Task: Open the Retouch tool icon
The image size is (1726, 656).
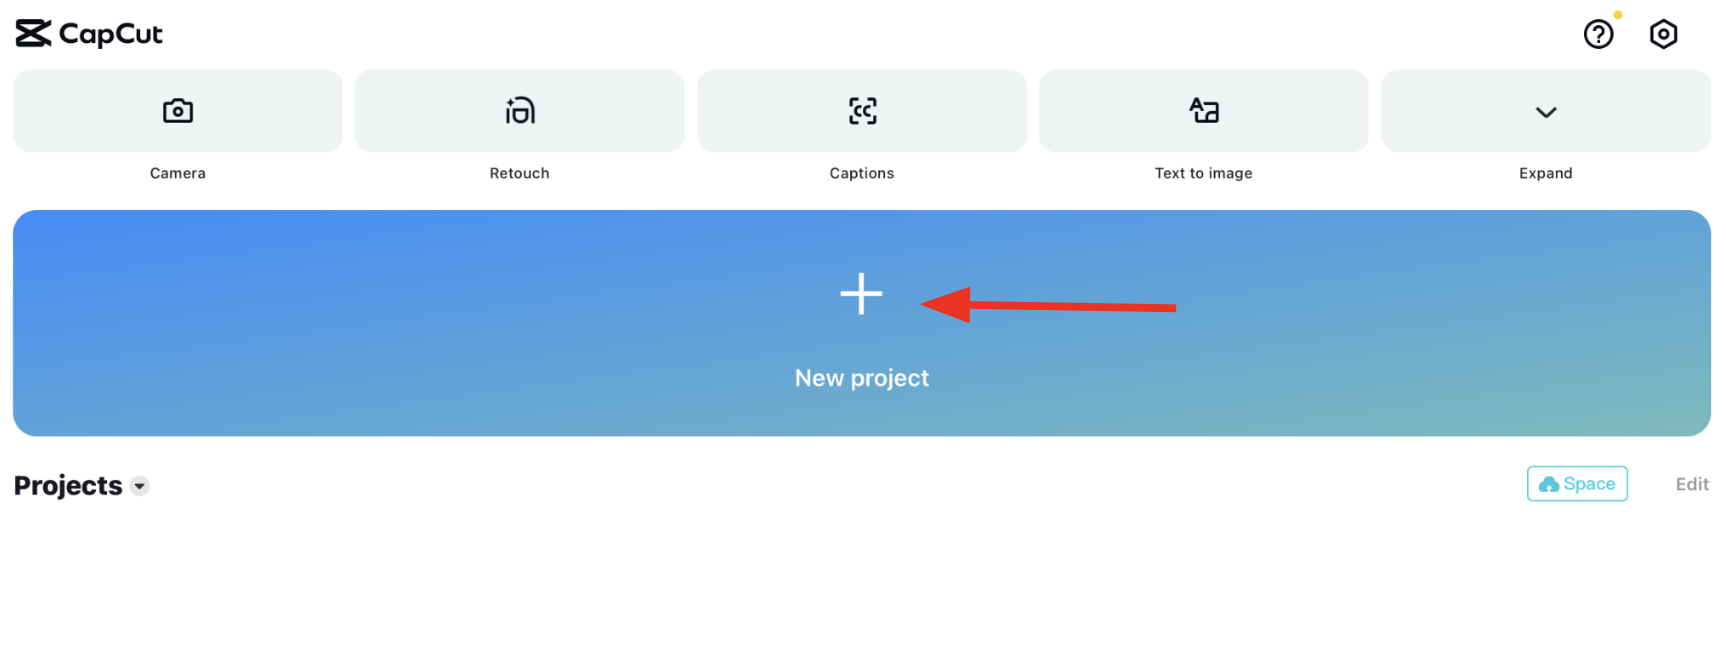Action: coord(519,111)
